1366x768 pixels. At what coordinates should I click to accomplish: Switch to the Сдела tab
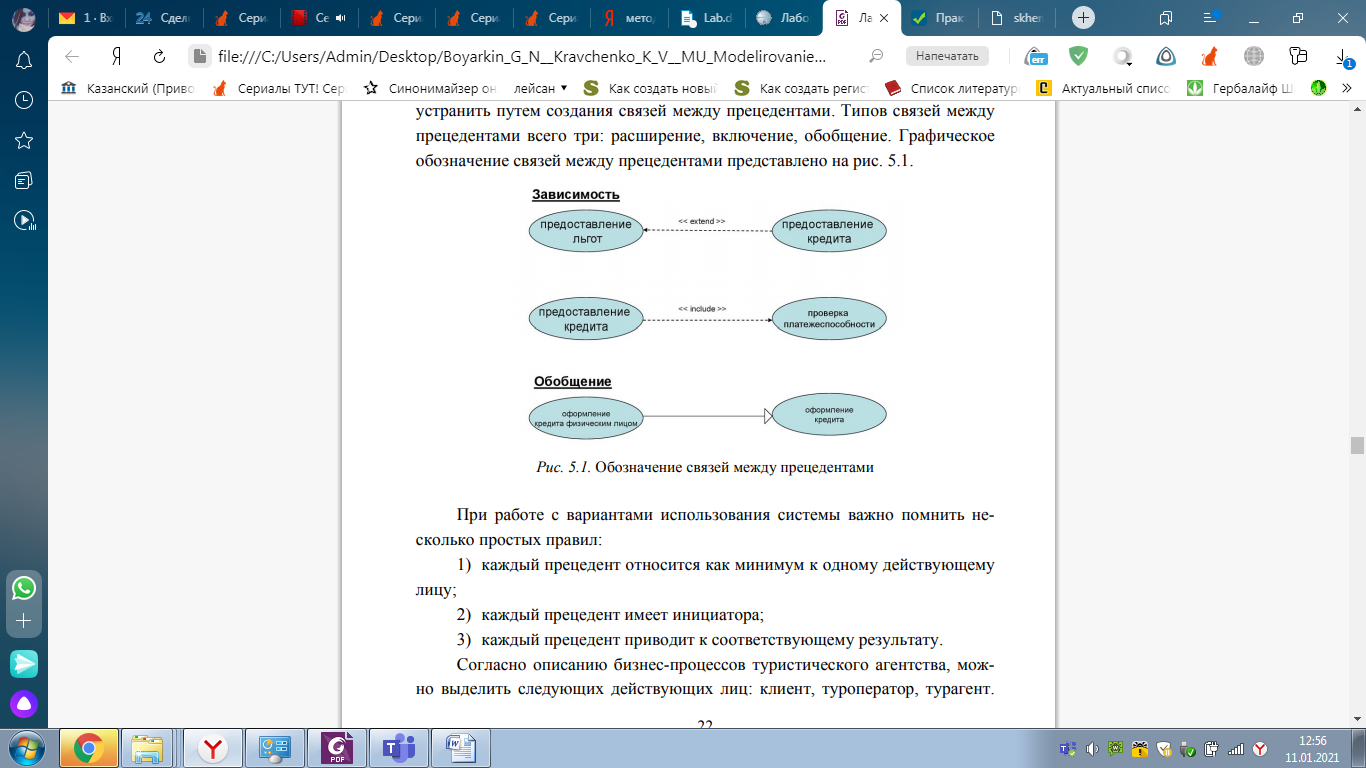tap(163, 17)
